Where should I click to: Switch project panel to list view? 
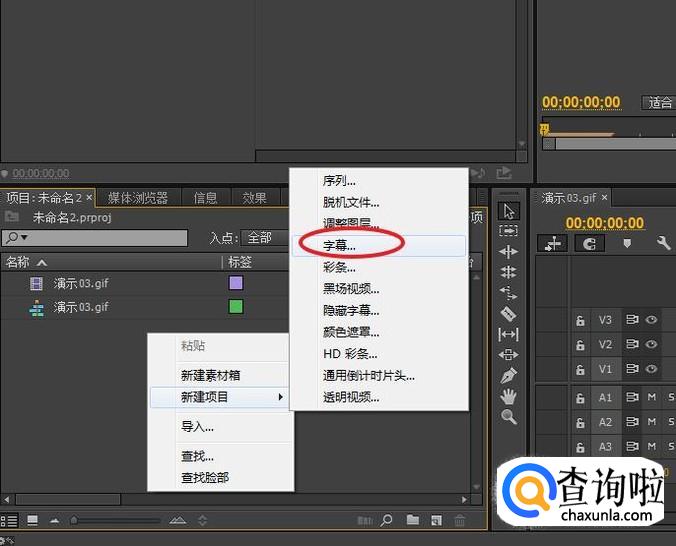coord(10,520)
